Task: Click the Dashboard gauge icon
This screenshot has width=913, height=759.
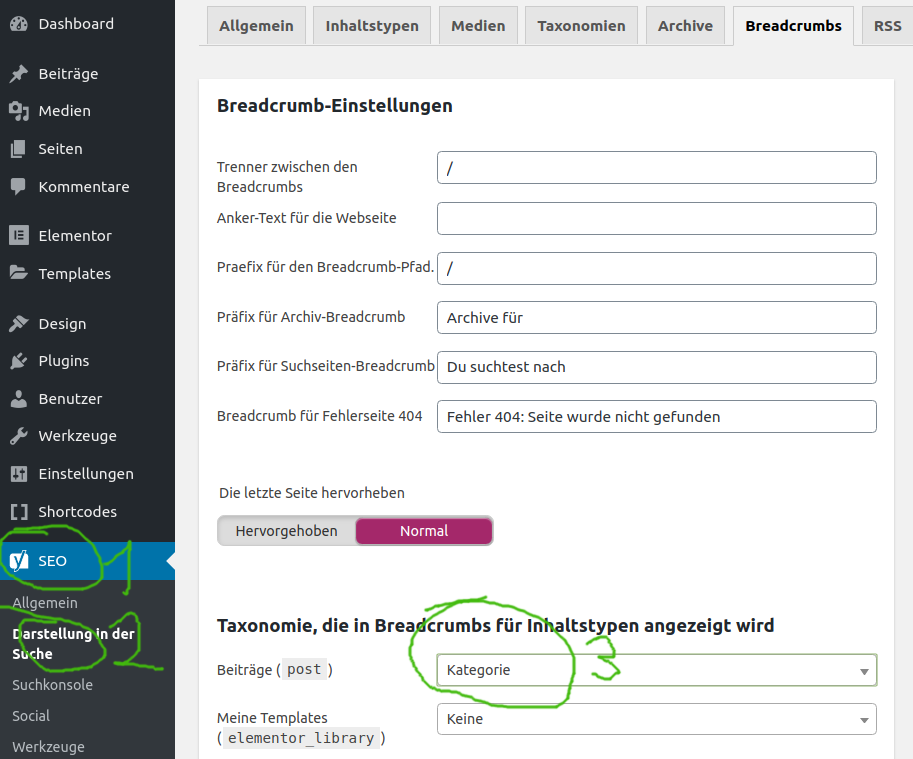Action: click(18, 23)
